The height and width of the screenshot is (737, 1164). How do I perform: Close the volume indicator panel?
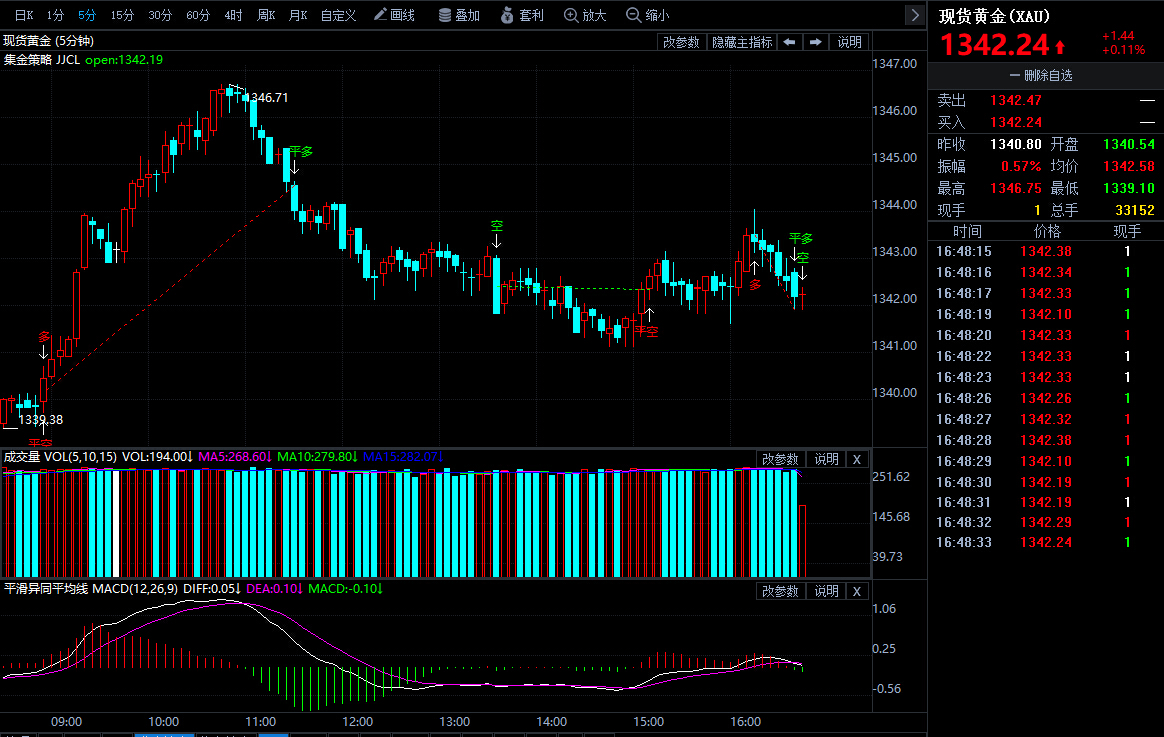[x=857, y=459]
